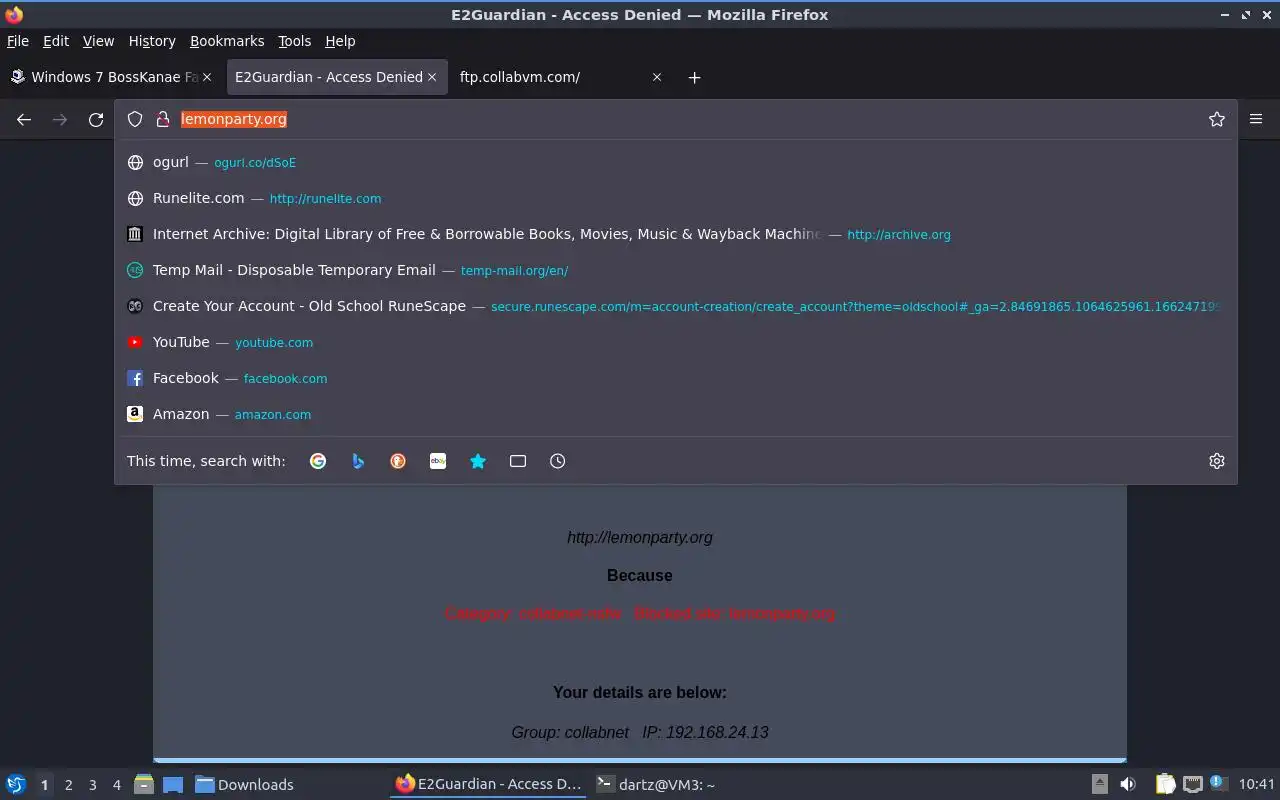
Task: Click the notification tray icon with alert
Action: (1218, 783)
